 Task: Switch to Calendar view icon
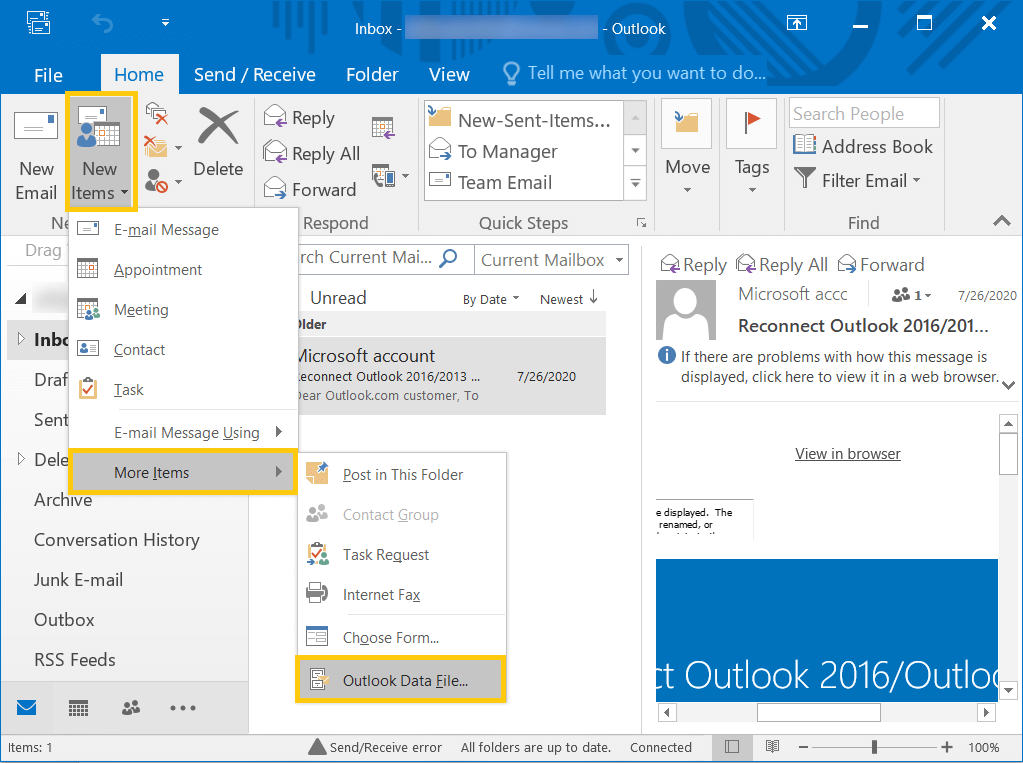coord(78,707)
